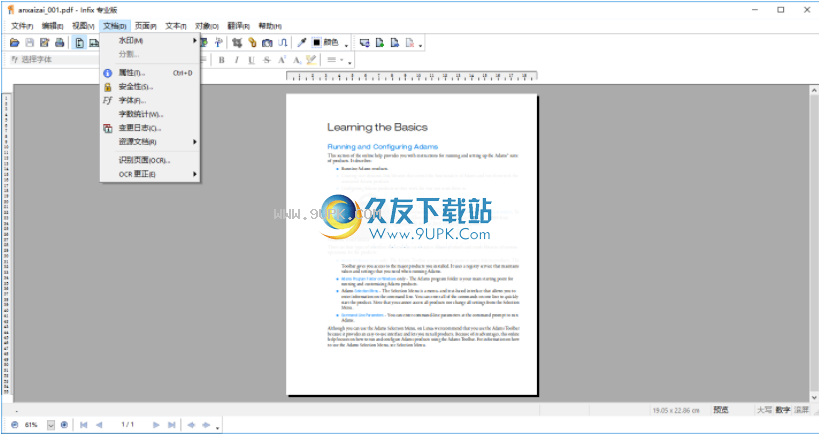Click the delete page icon with red X
The height and width of the screenshot is (434, 819).
410,43
